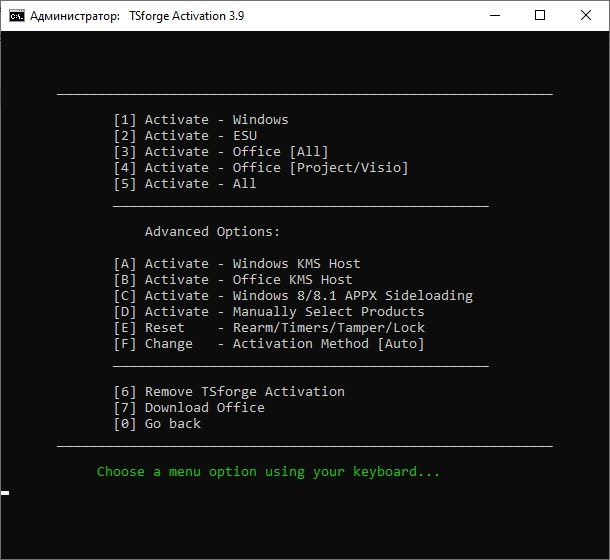This screenshot has width=610, height=560.
Task: Click Activate - Office [All] line
Action: pos(221,152)
